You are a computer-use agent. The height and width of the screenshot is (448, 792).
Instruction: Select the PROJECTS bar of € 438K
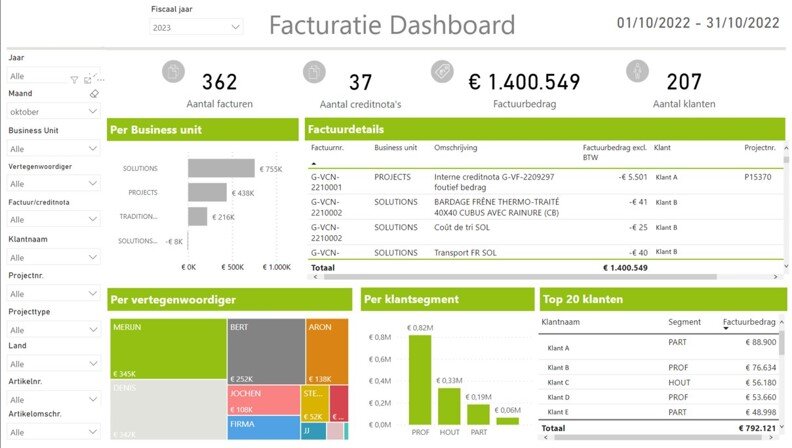(x=207, y=192)
